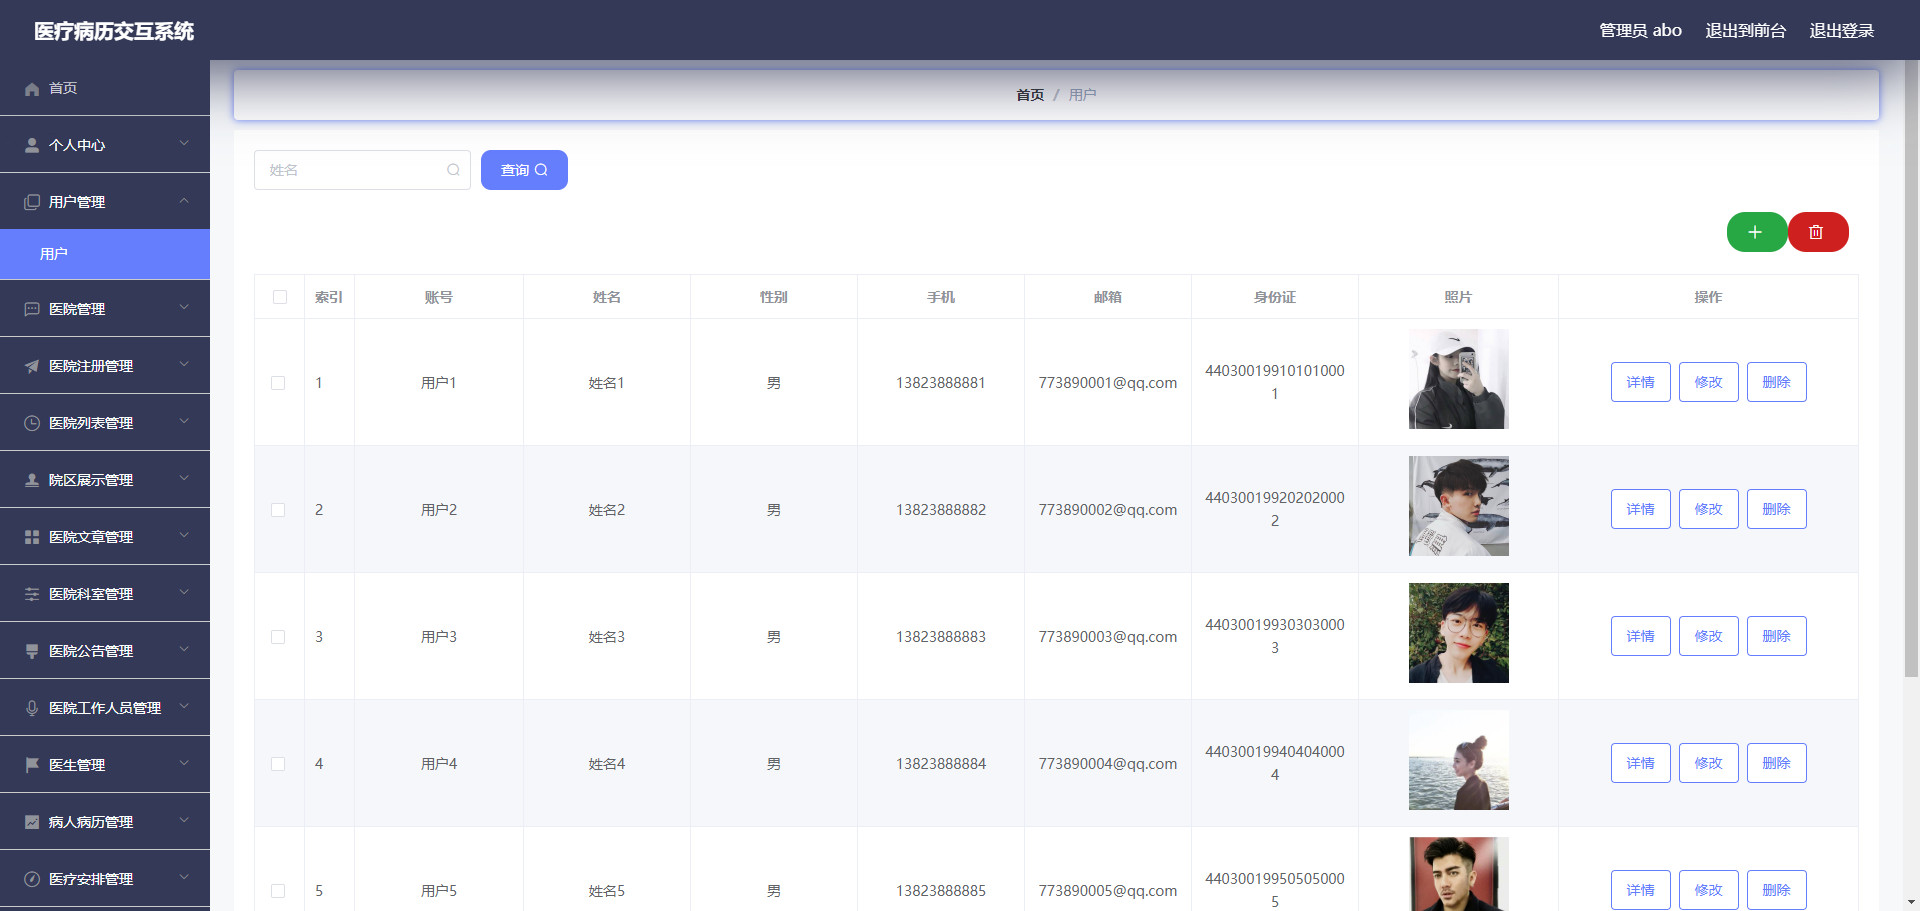Expand the 医院管理 chevron

[x=184, y=308]
